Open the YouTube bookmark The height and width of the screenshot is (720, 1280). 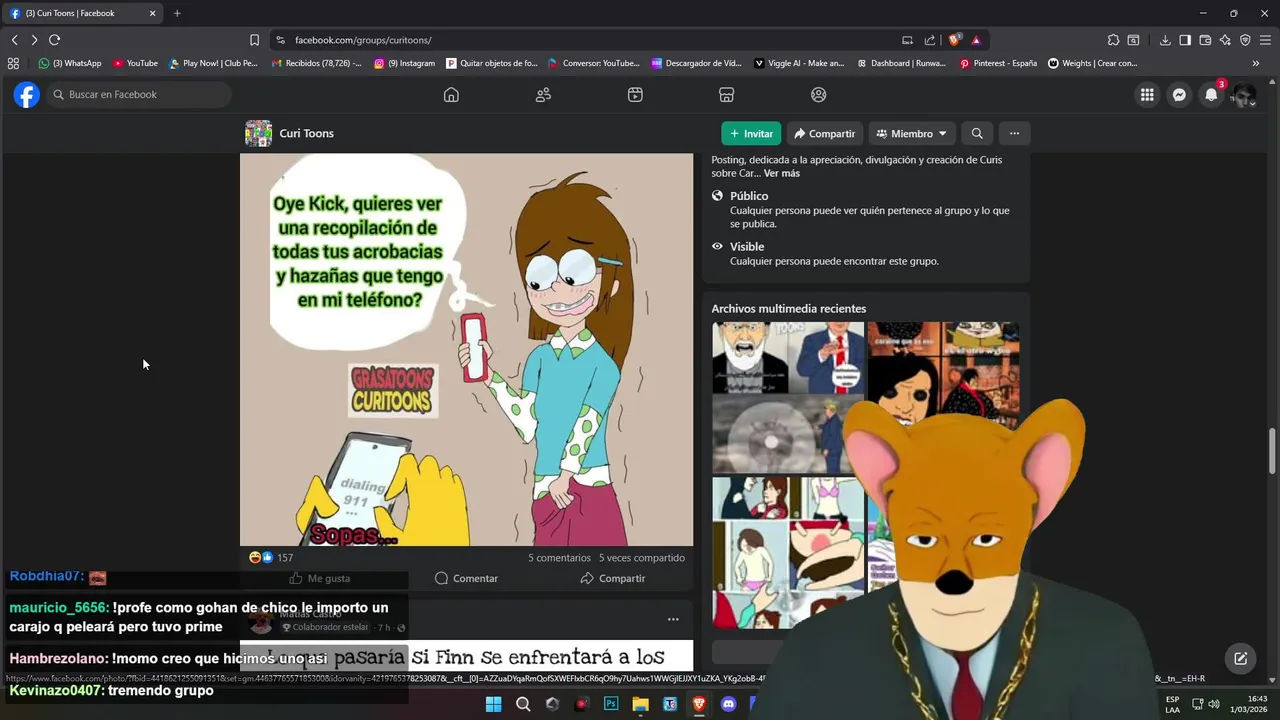135,63
